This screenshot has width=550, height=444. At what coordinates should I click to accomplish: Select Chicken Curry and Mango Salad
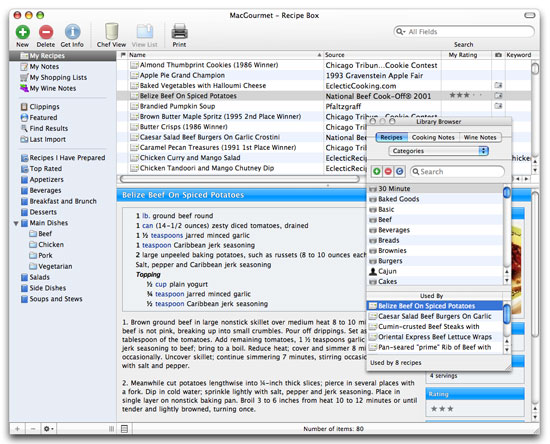(242, 158)
